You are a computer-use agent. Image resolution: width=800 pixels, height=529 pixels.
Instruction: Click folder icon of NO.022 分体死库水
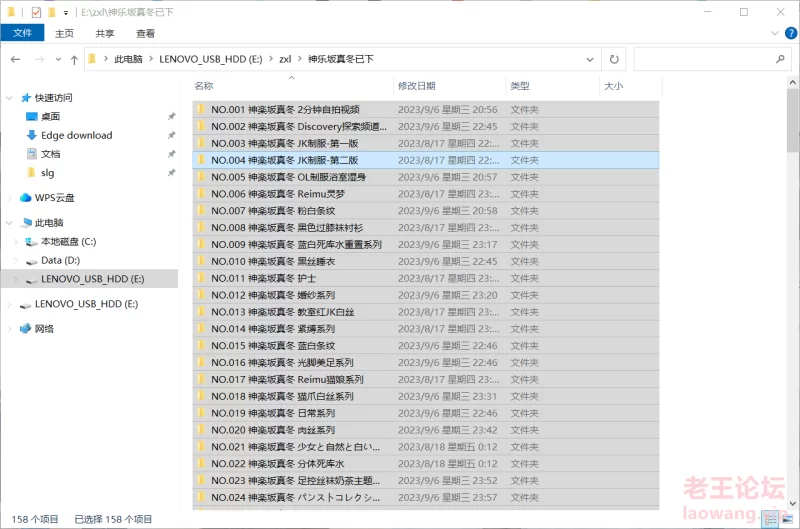coord(201,464)
